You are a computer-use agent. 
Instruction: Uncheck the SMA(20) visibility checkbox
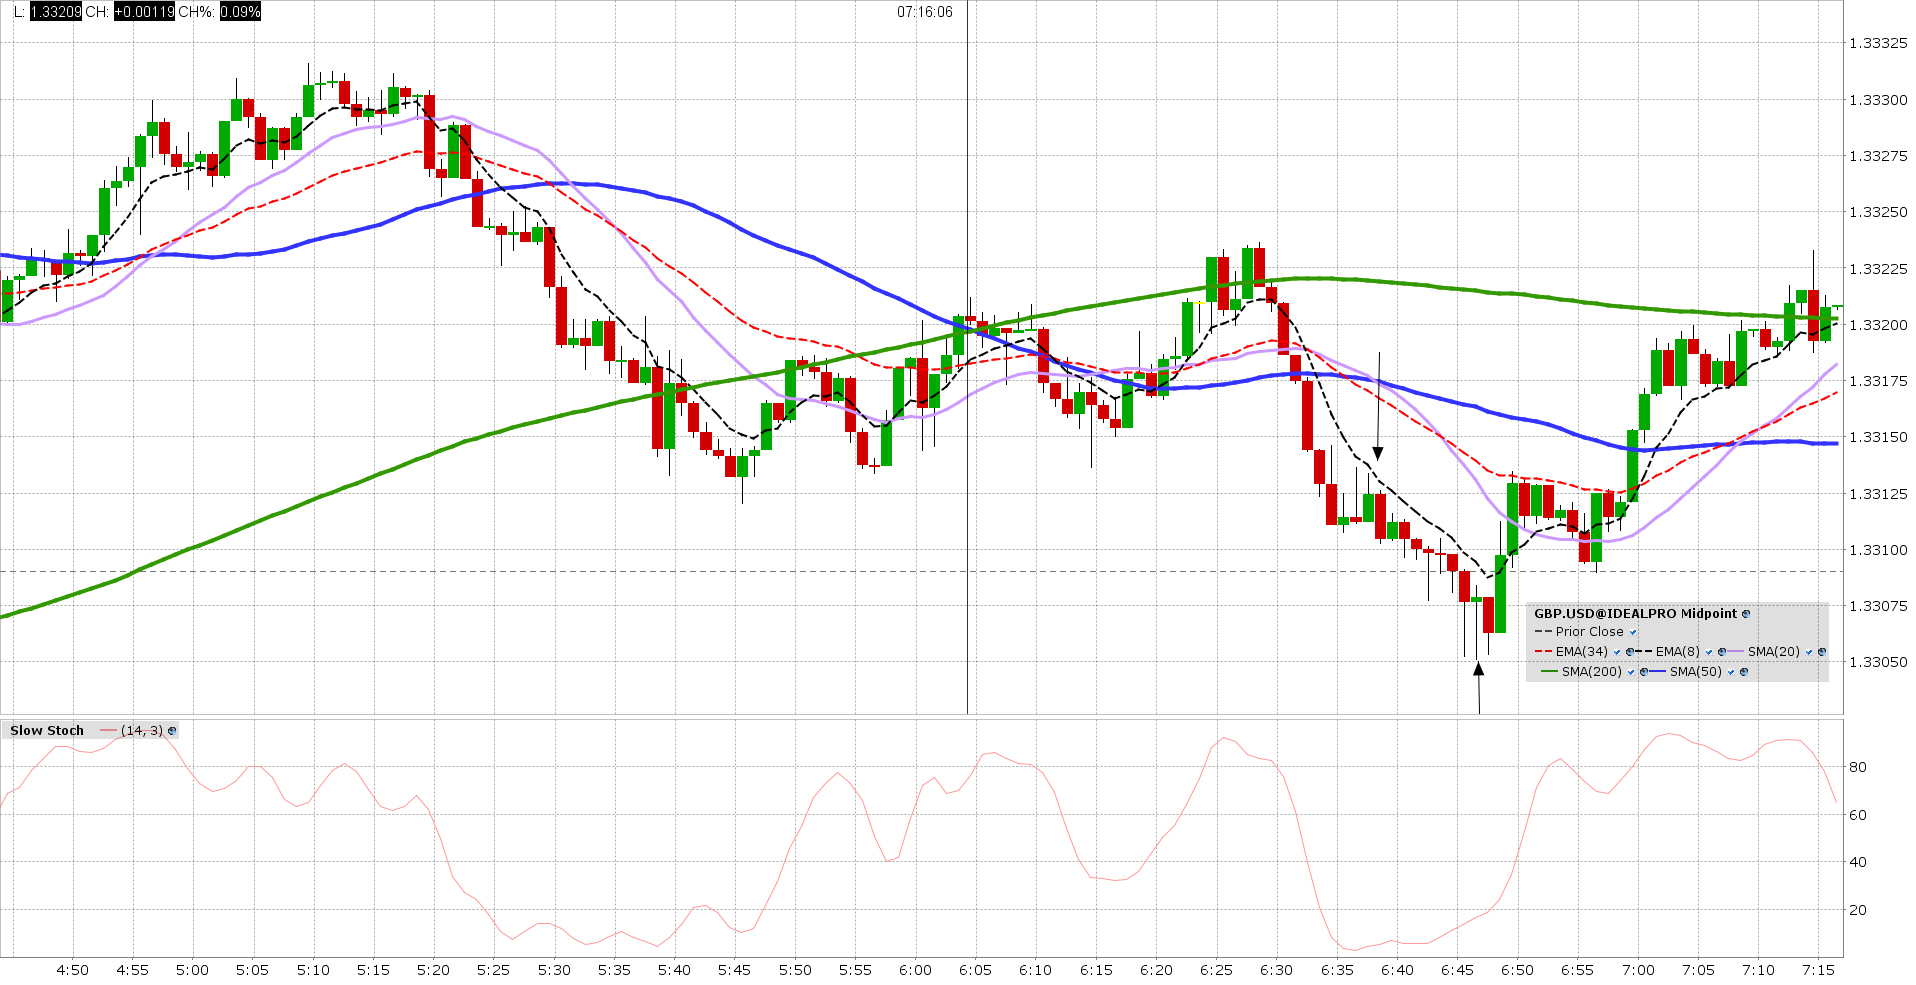click(1809, 652)
